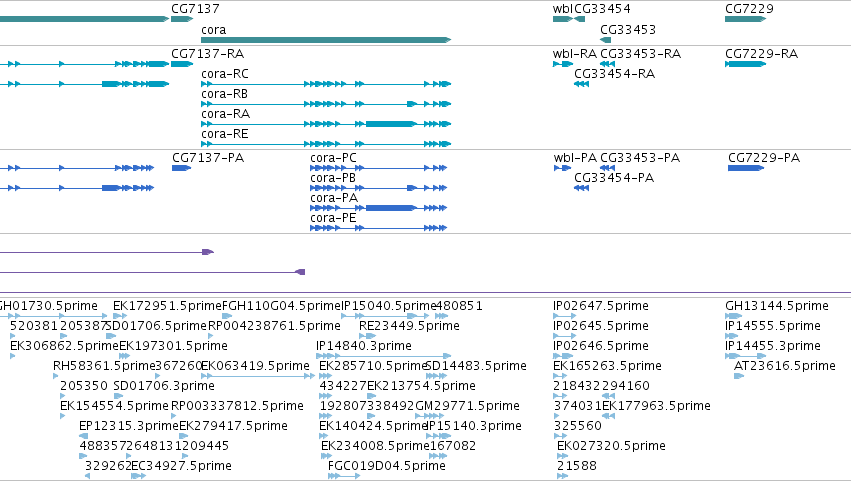Select the FGH110G04.5prime EST label

click(x=281, y=306)
